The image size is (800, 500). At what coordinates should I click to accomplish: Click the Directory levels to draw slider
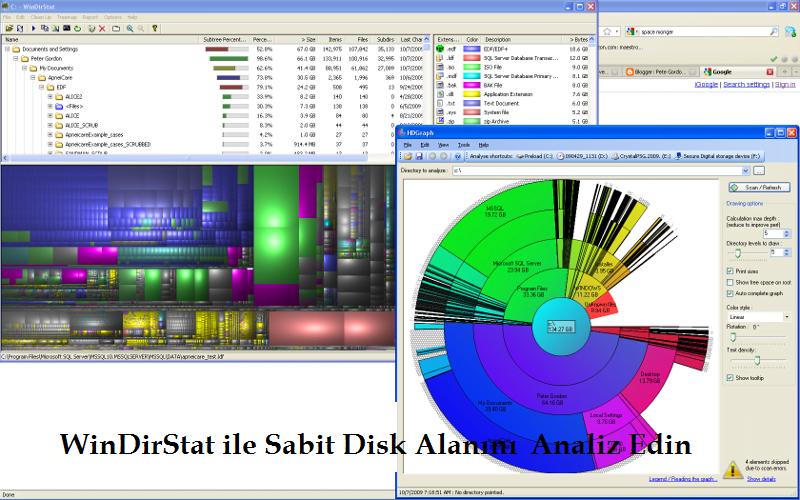pos(737,253)
